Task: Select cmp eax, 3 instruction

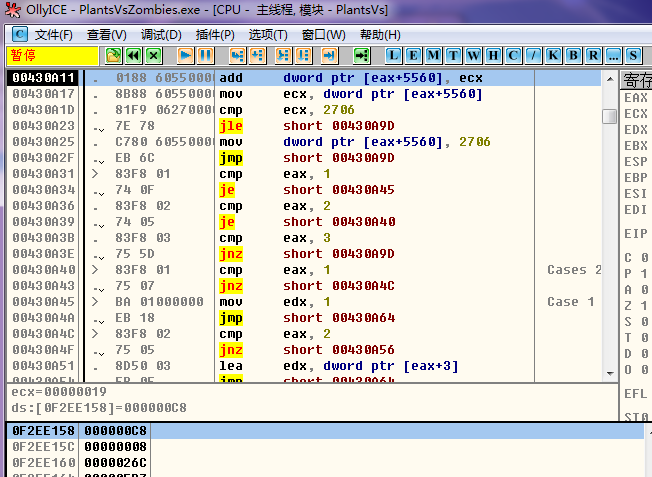Action: [x=275, y=238]
